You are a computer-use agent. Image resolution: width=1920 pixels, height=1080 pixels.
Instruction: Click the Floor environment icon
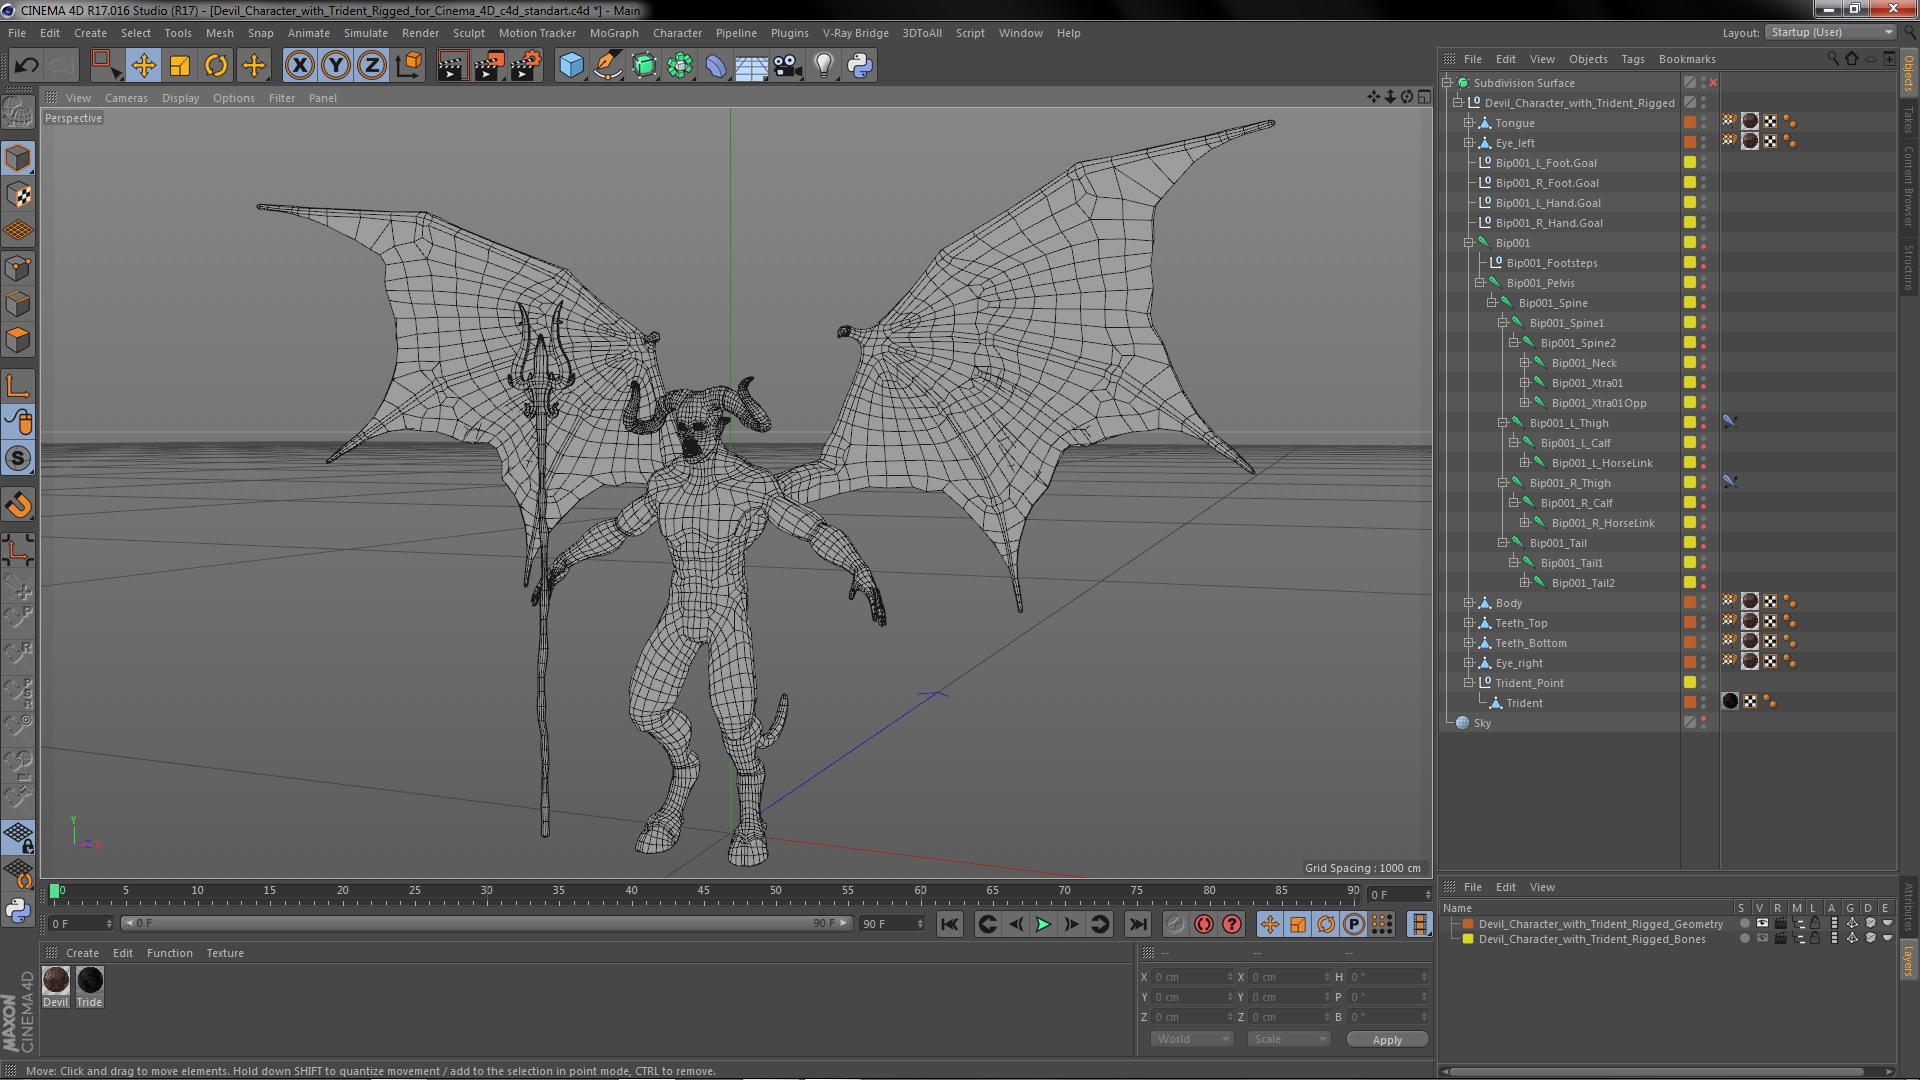[x=751, y=66]
